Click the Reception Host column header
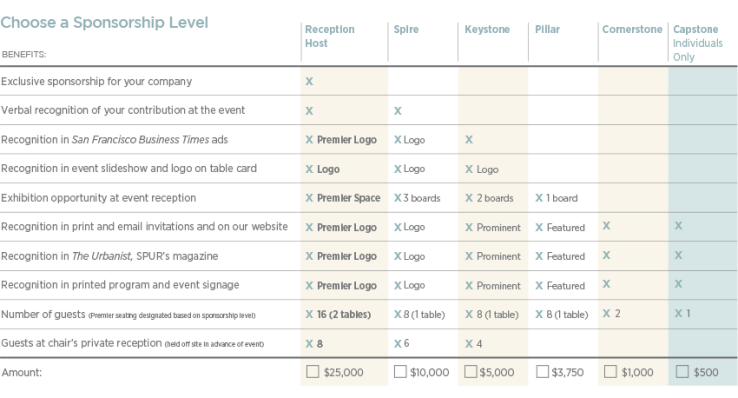Screen dimensions: 738x398 click(329, 36)
